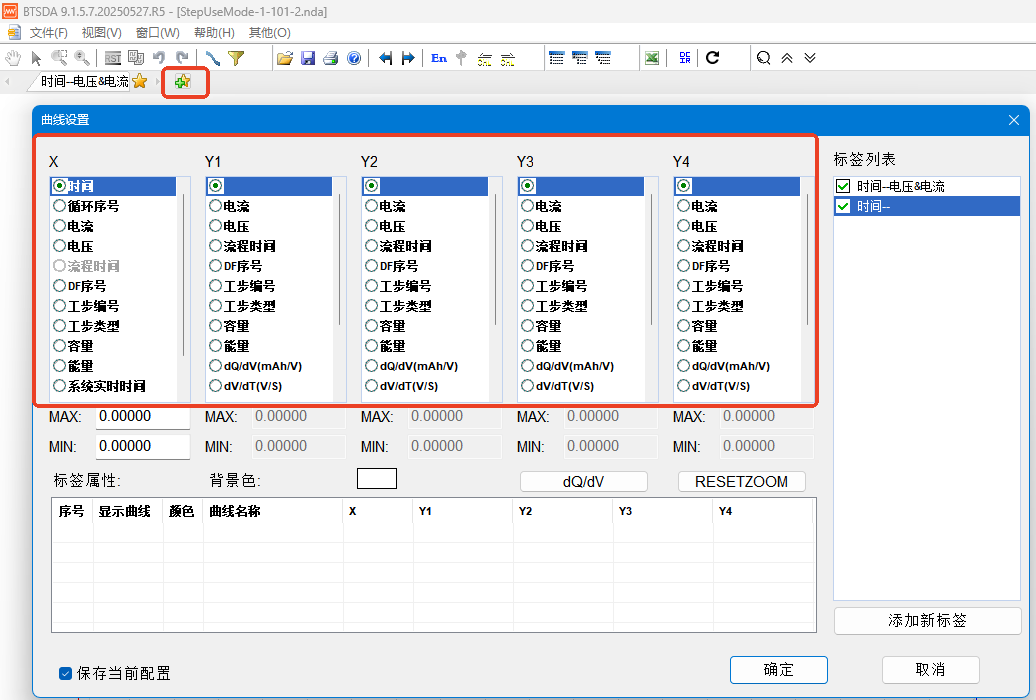Switch language with En icon
1036x700 pixels.
[x=439, y=58]
